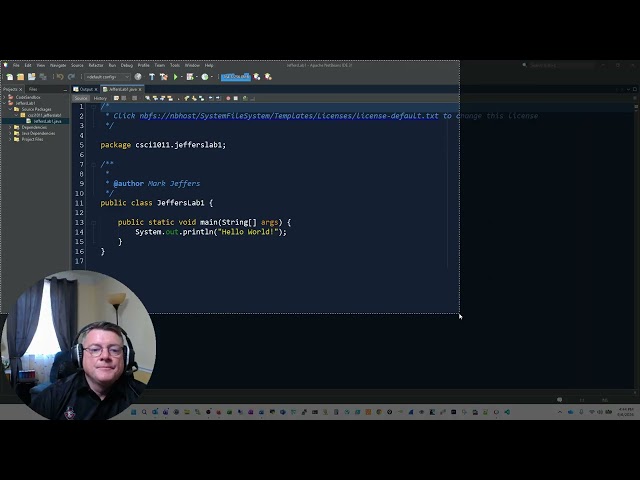
Task: Open the Refactor menu
Action: pyautogui.click(x=96, y=65)
